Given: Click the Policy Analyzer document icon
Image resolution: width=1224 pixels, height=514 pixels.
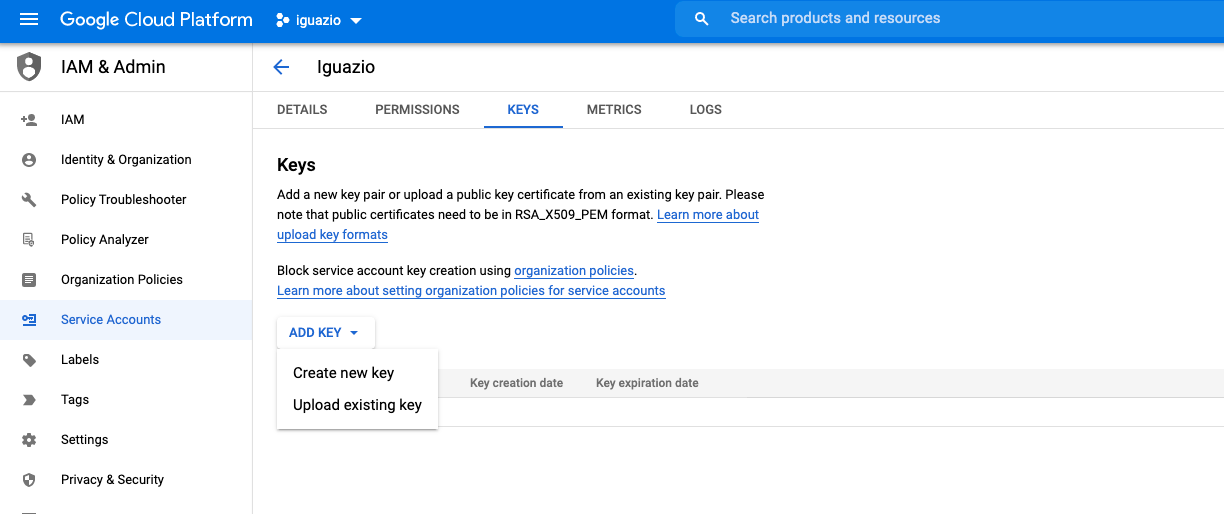Looking at the screenshot, I should (x=29, y=240).
